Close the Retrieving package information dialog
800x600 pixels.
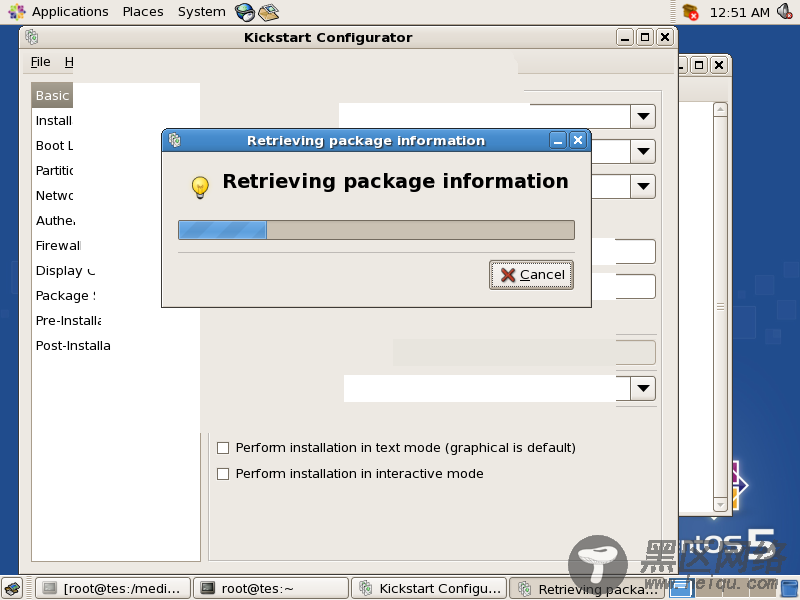[578, 140]
